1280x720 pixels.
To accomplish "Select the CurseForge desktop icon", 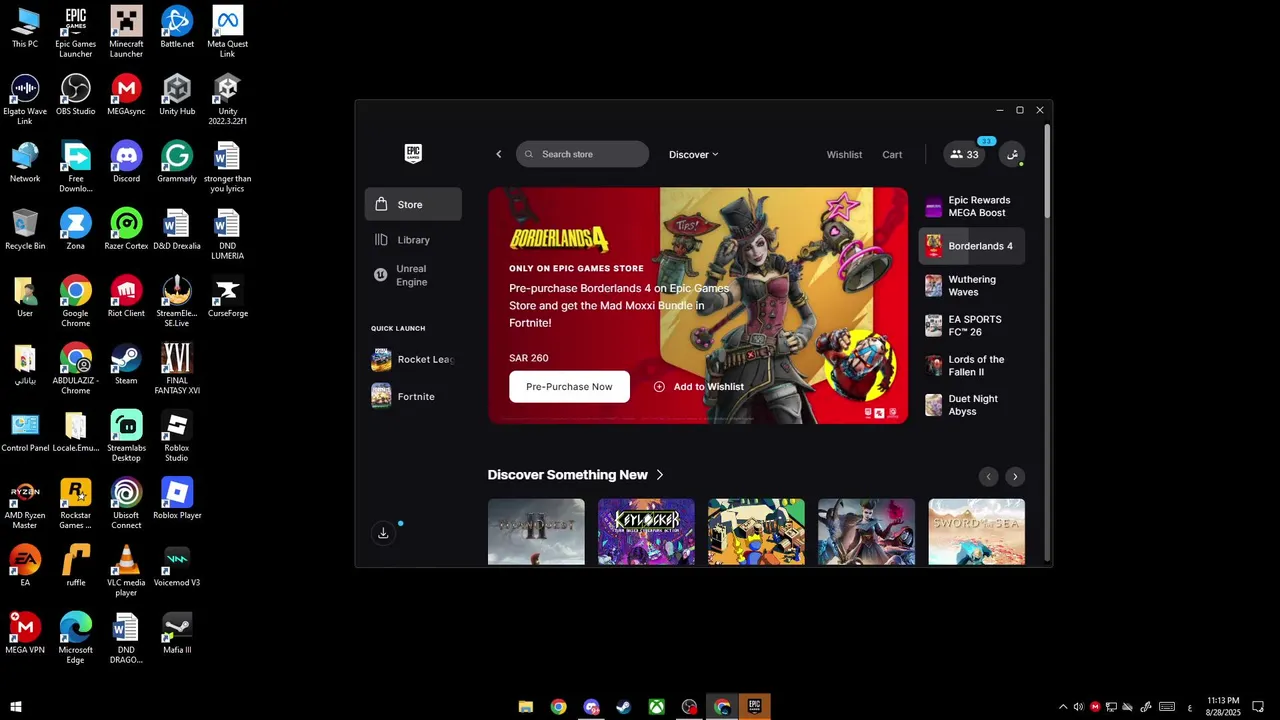I will click(x=227, y=296).
